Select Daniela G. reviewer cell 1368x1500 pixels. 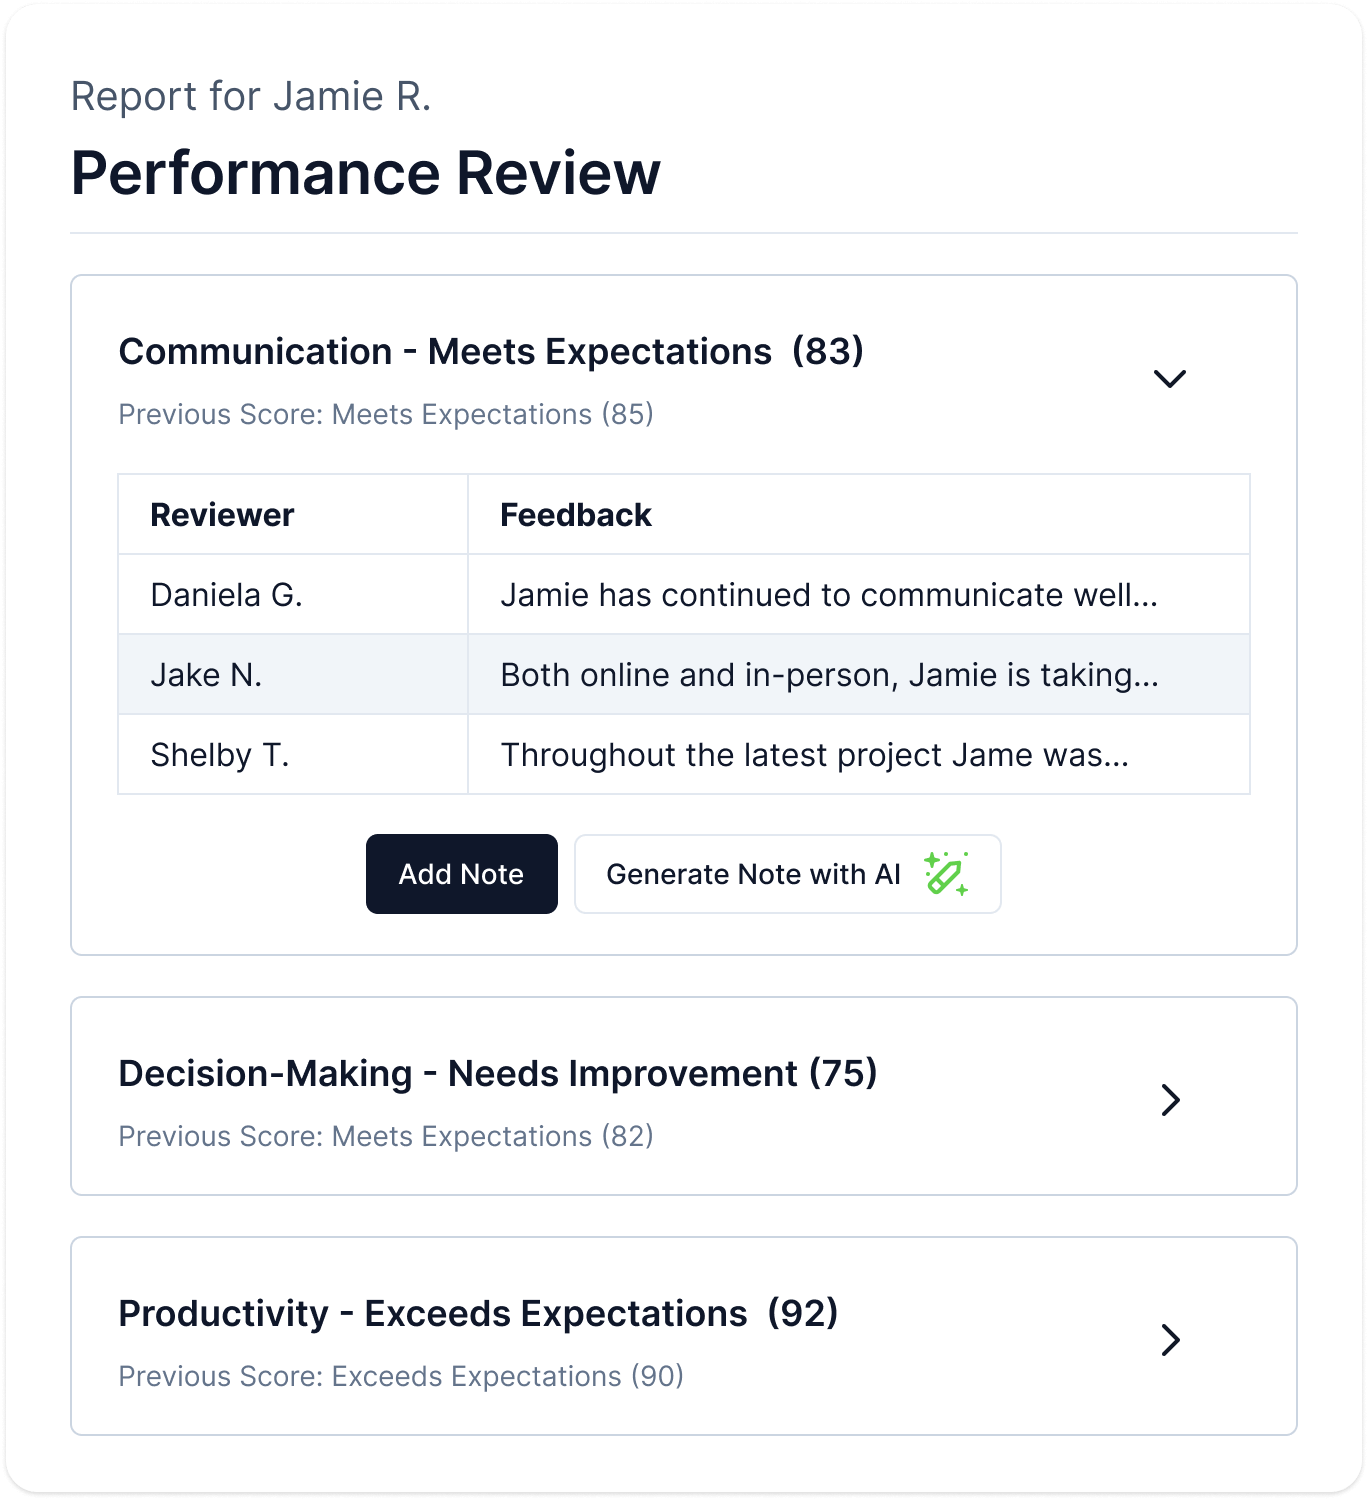coord(227,595)
